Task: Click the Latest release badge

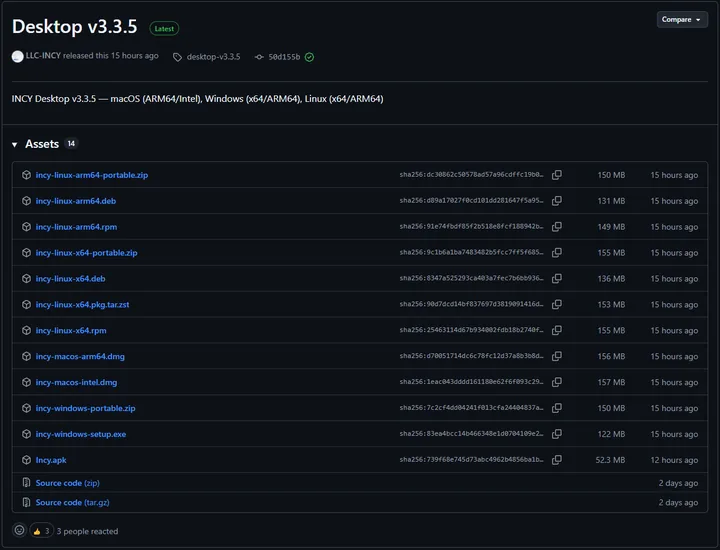Action: (x=164, y=28)
